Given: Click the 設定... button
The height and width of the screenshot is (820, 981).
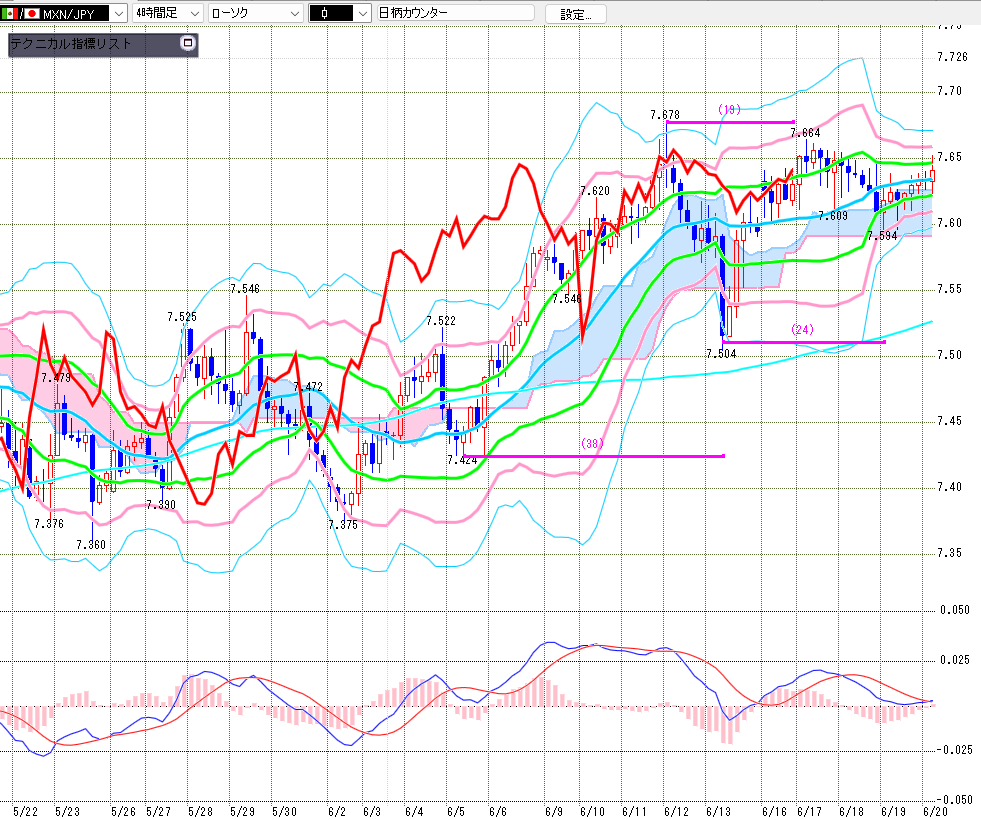Looking at the screenshot, I should tap(576, 14).
